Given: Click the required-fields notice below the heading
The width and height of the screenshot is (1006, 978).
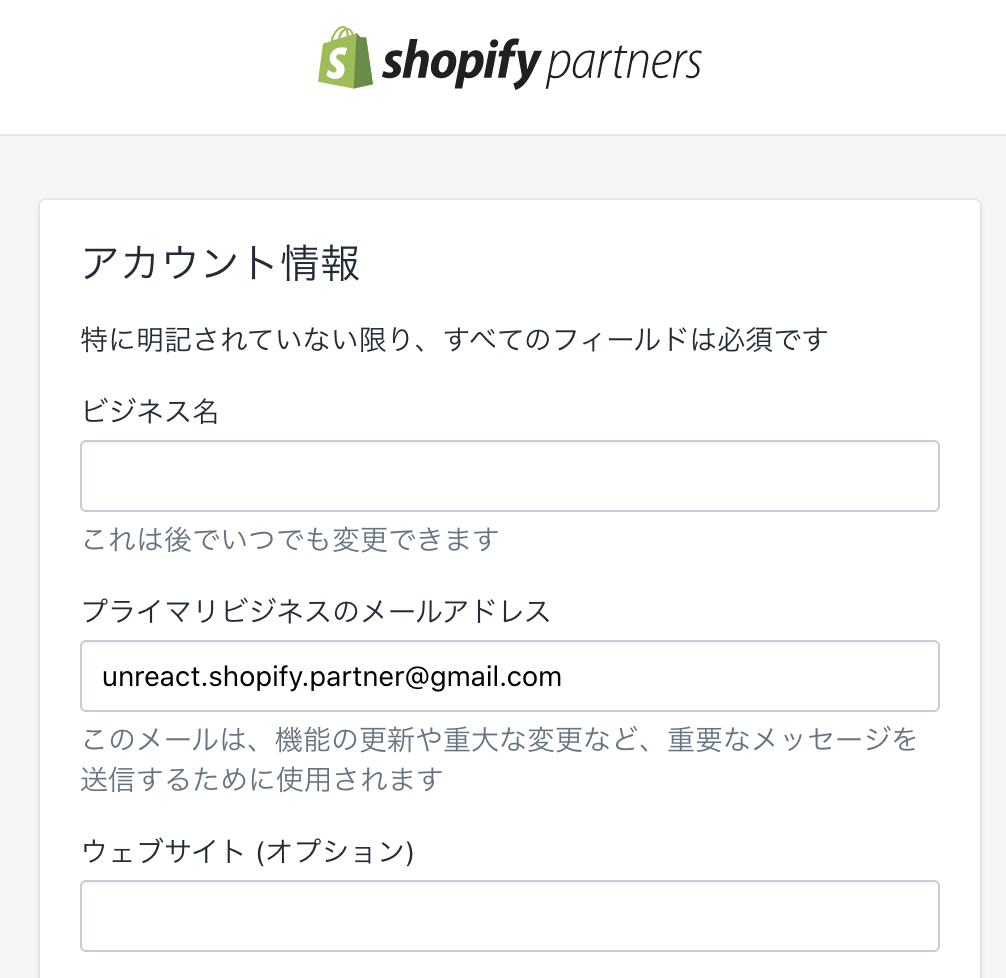Looking at the screenshot, I should tap(455, 340).
